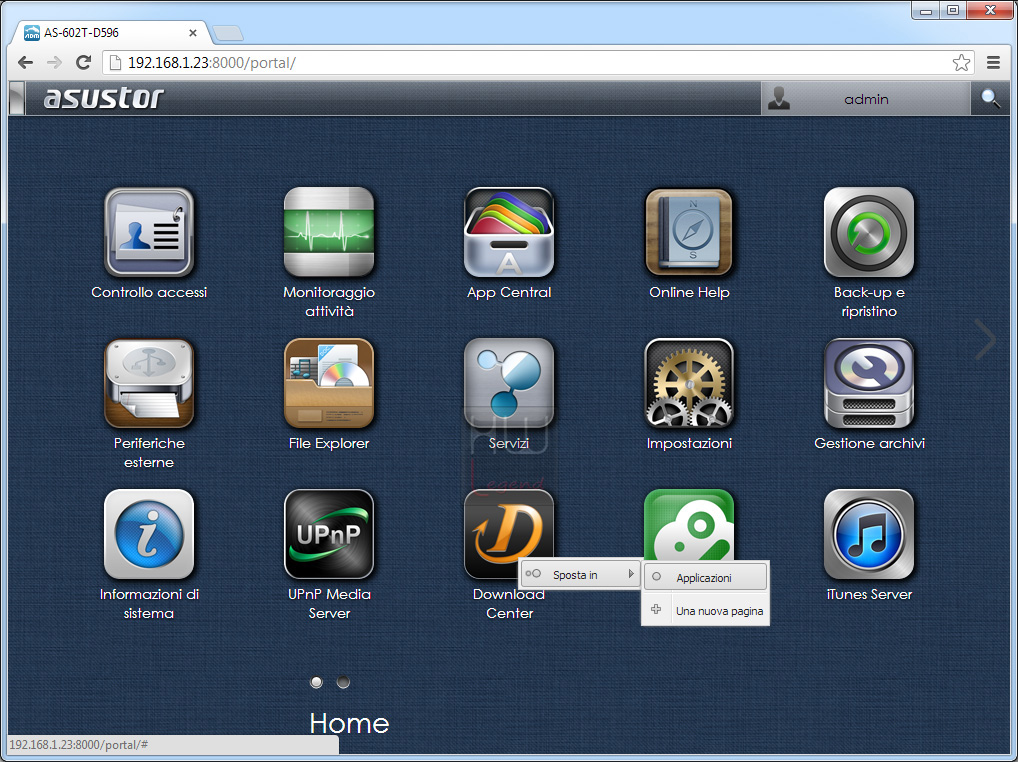
Task: Select Una nuova pagina option
Action: [705, 610]
